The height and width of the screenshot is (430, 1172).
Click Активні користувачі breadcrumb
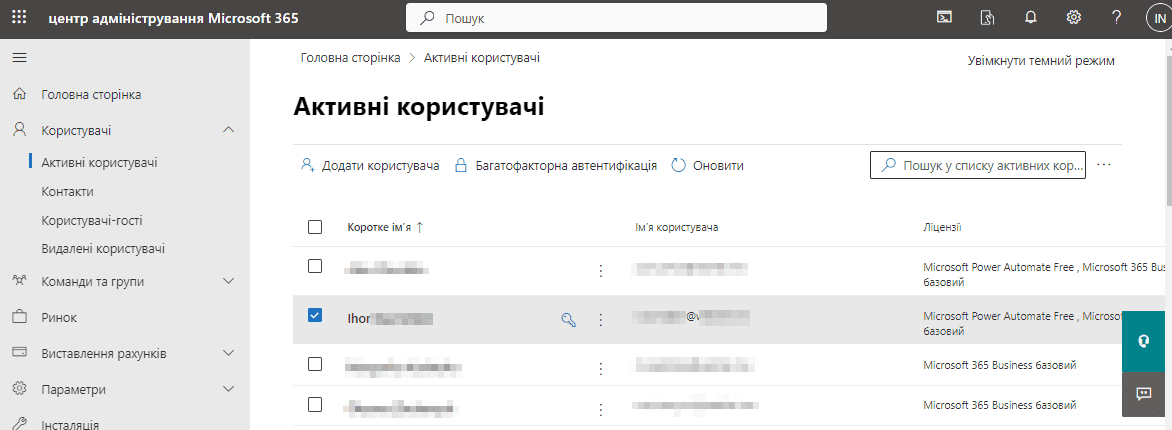point(482,58)
